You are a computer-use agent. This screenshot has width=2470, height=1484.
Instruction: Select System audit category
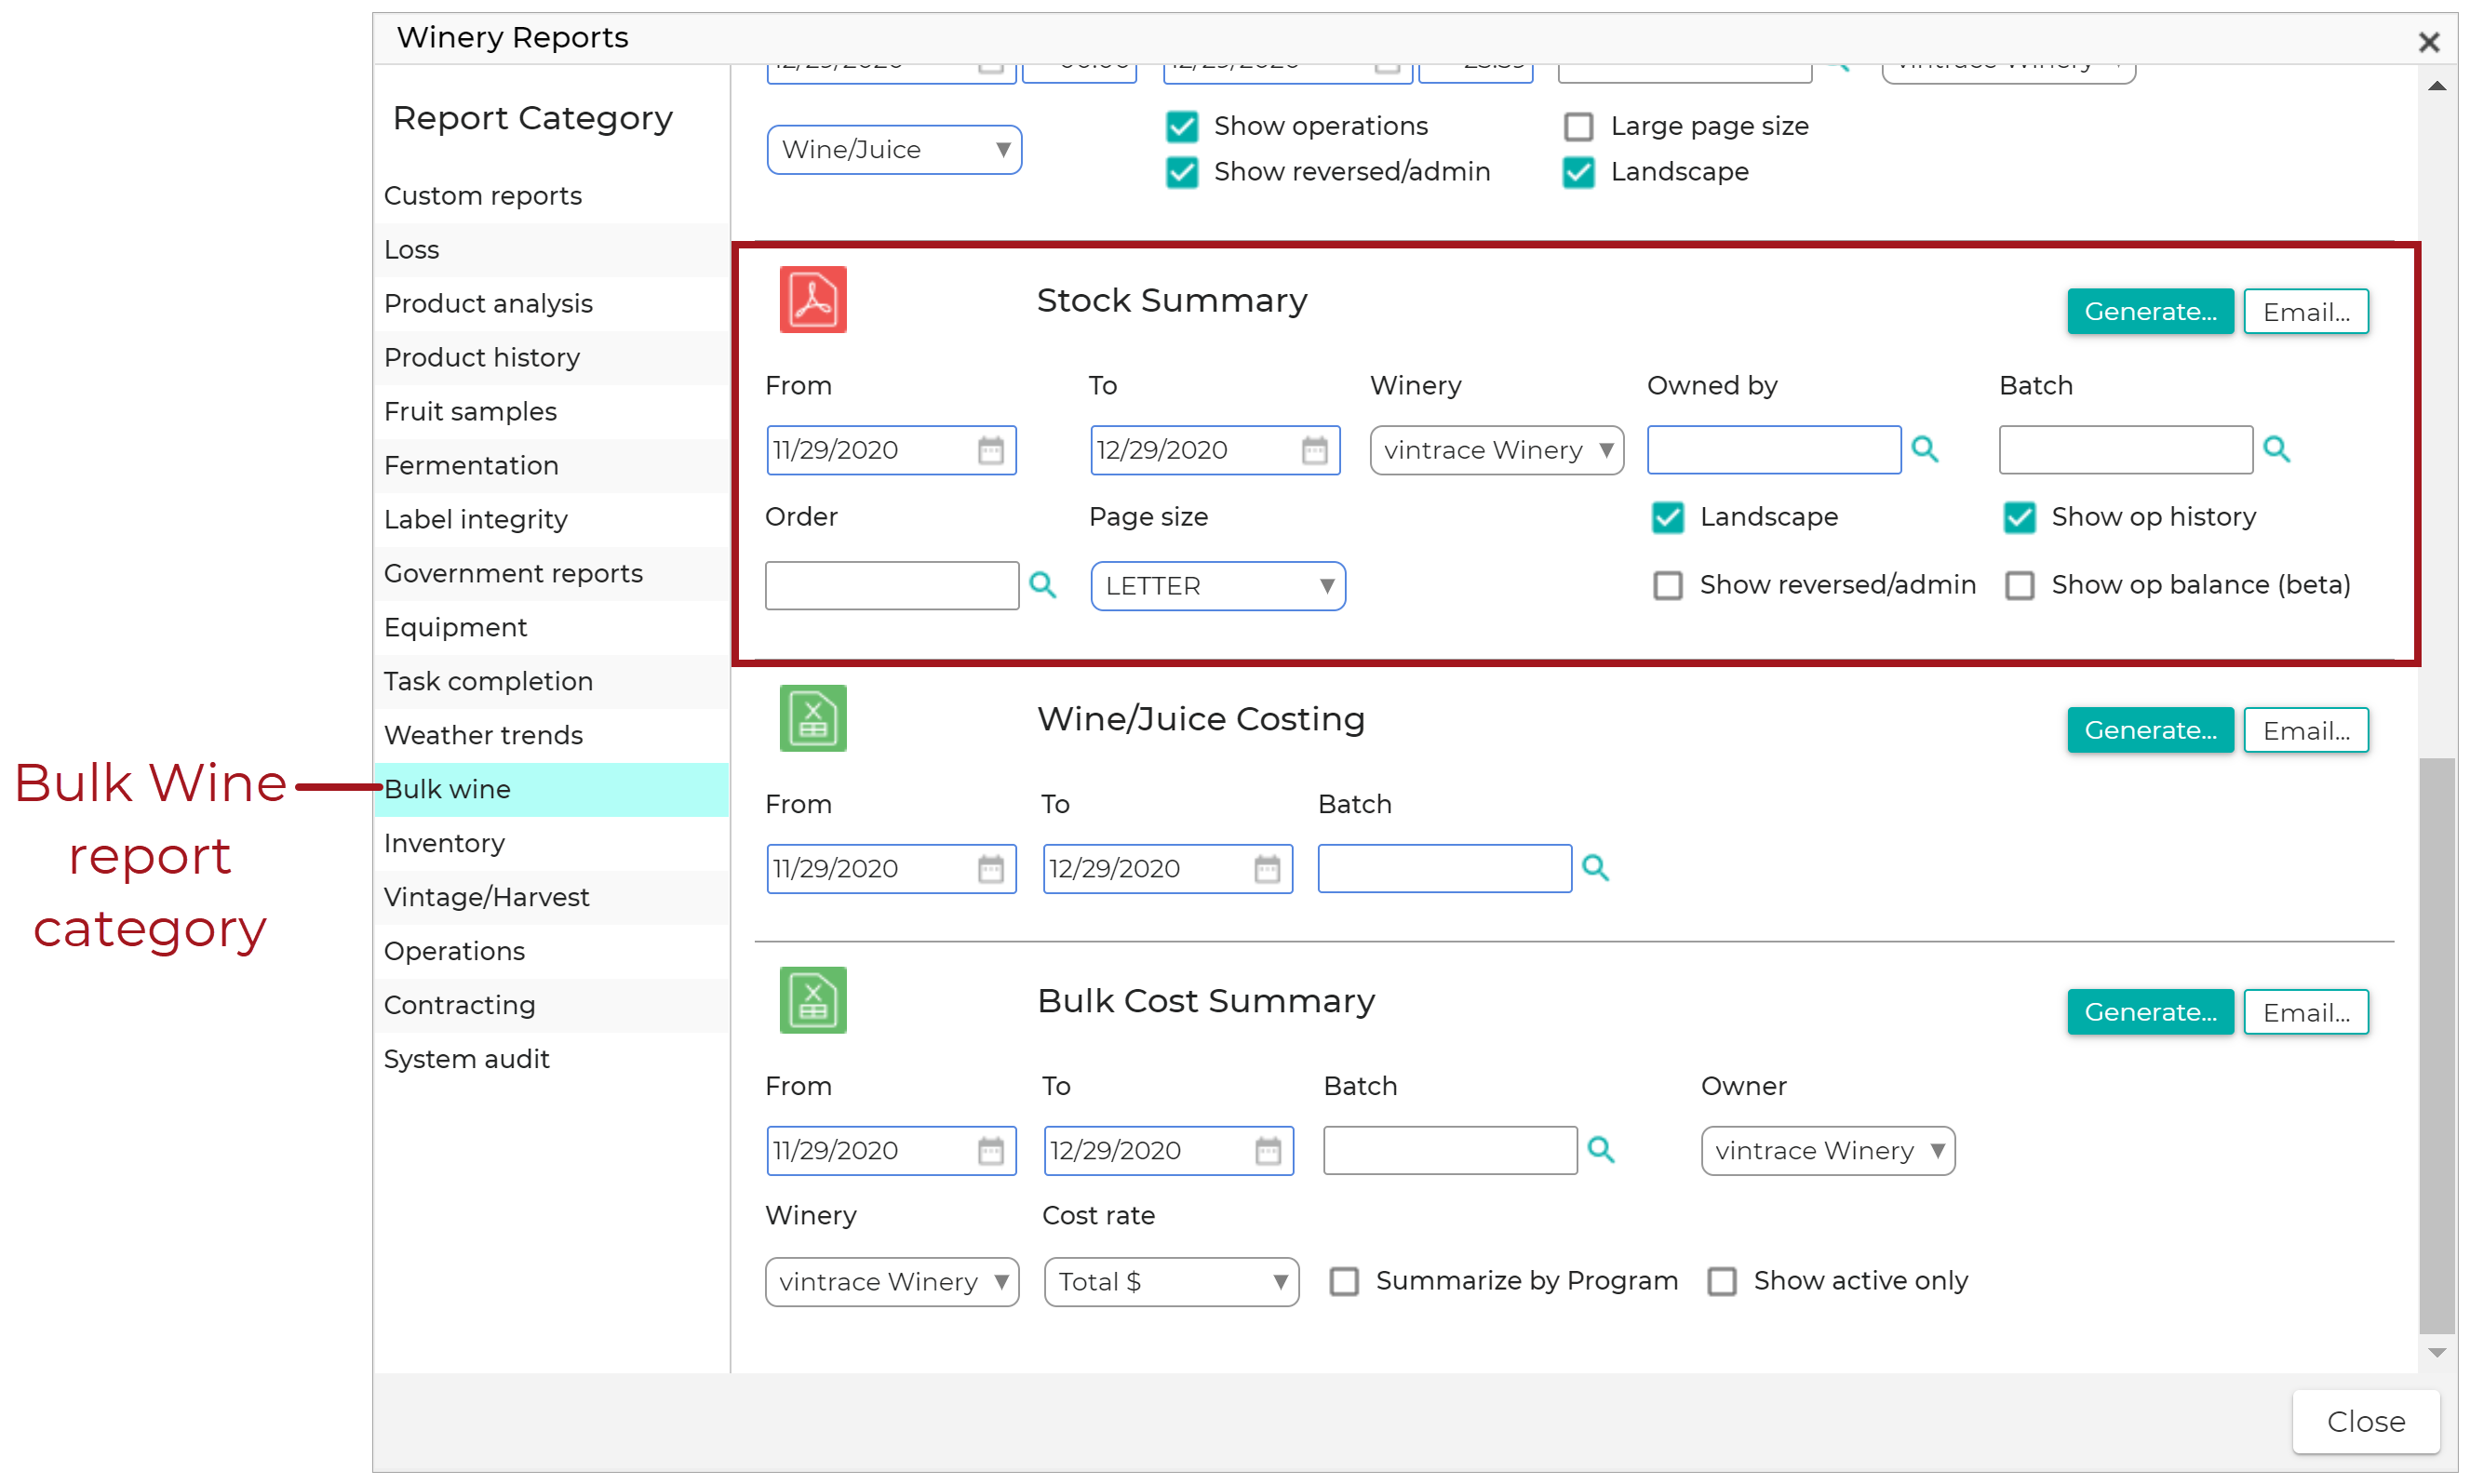click(x=551, y=1060)
